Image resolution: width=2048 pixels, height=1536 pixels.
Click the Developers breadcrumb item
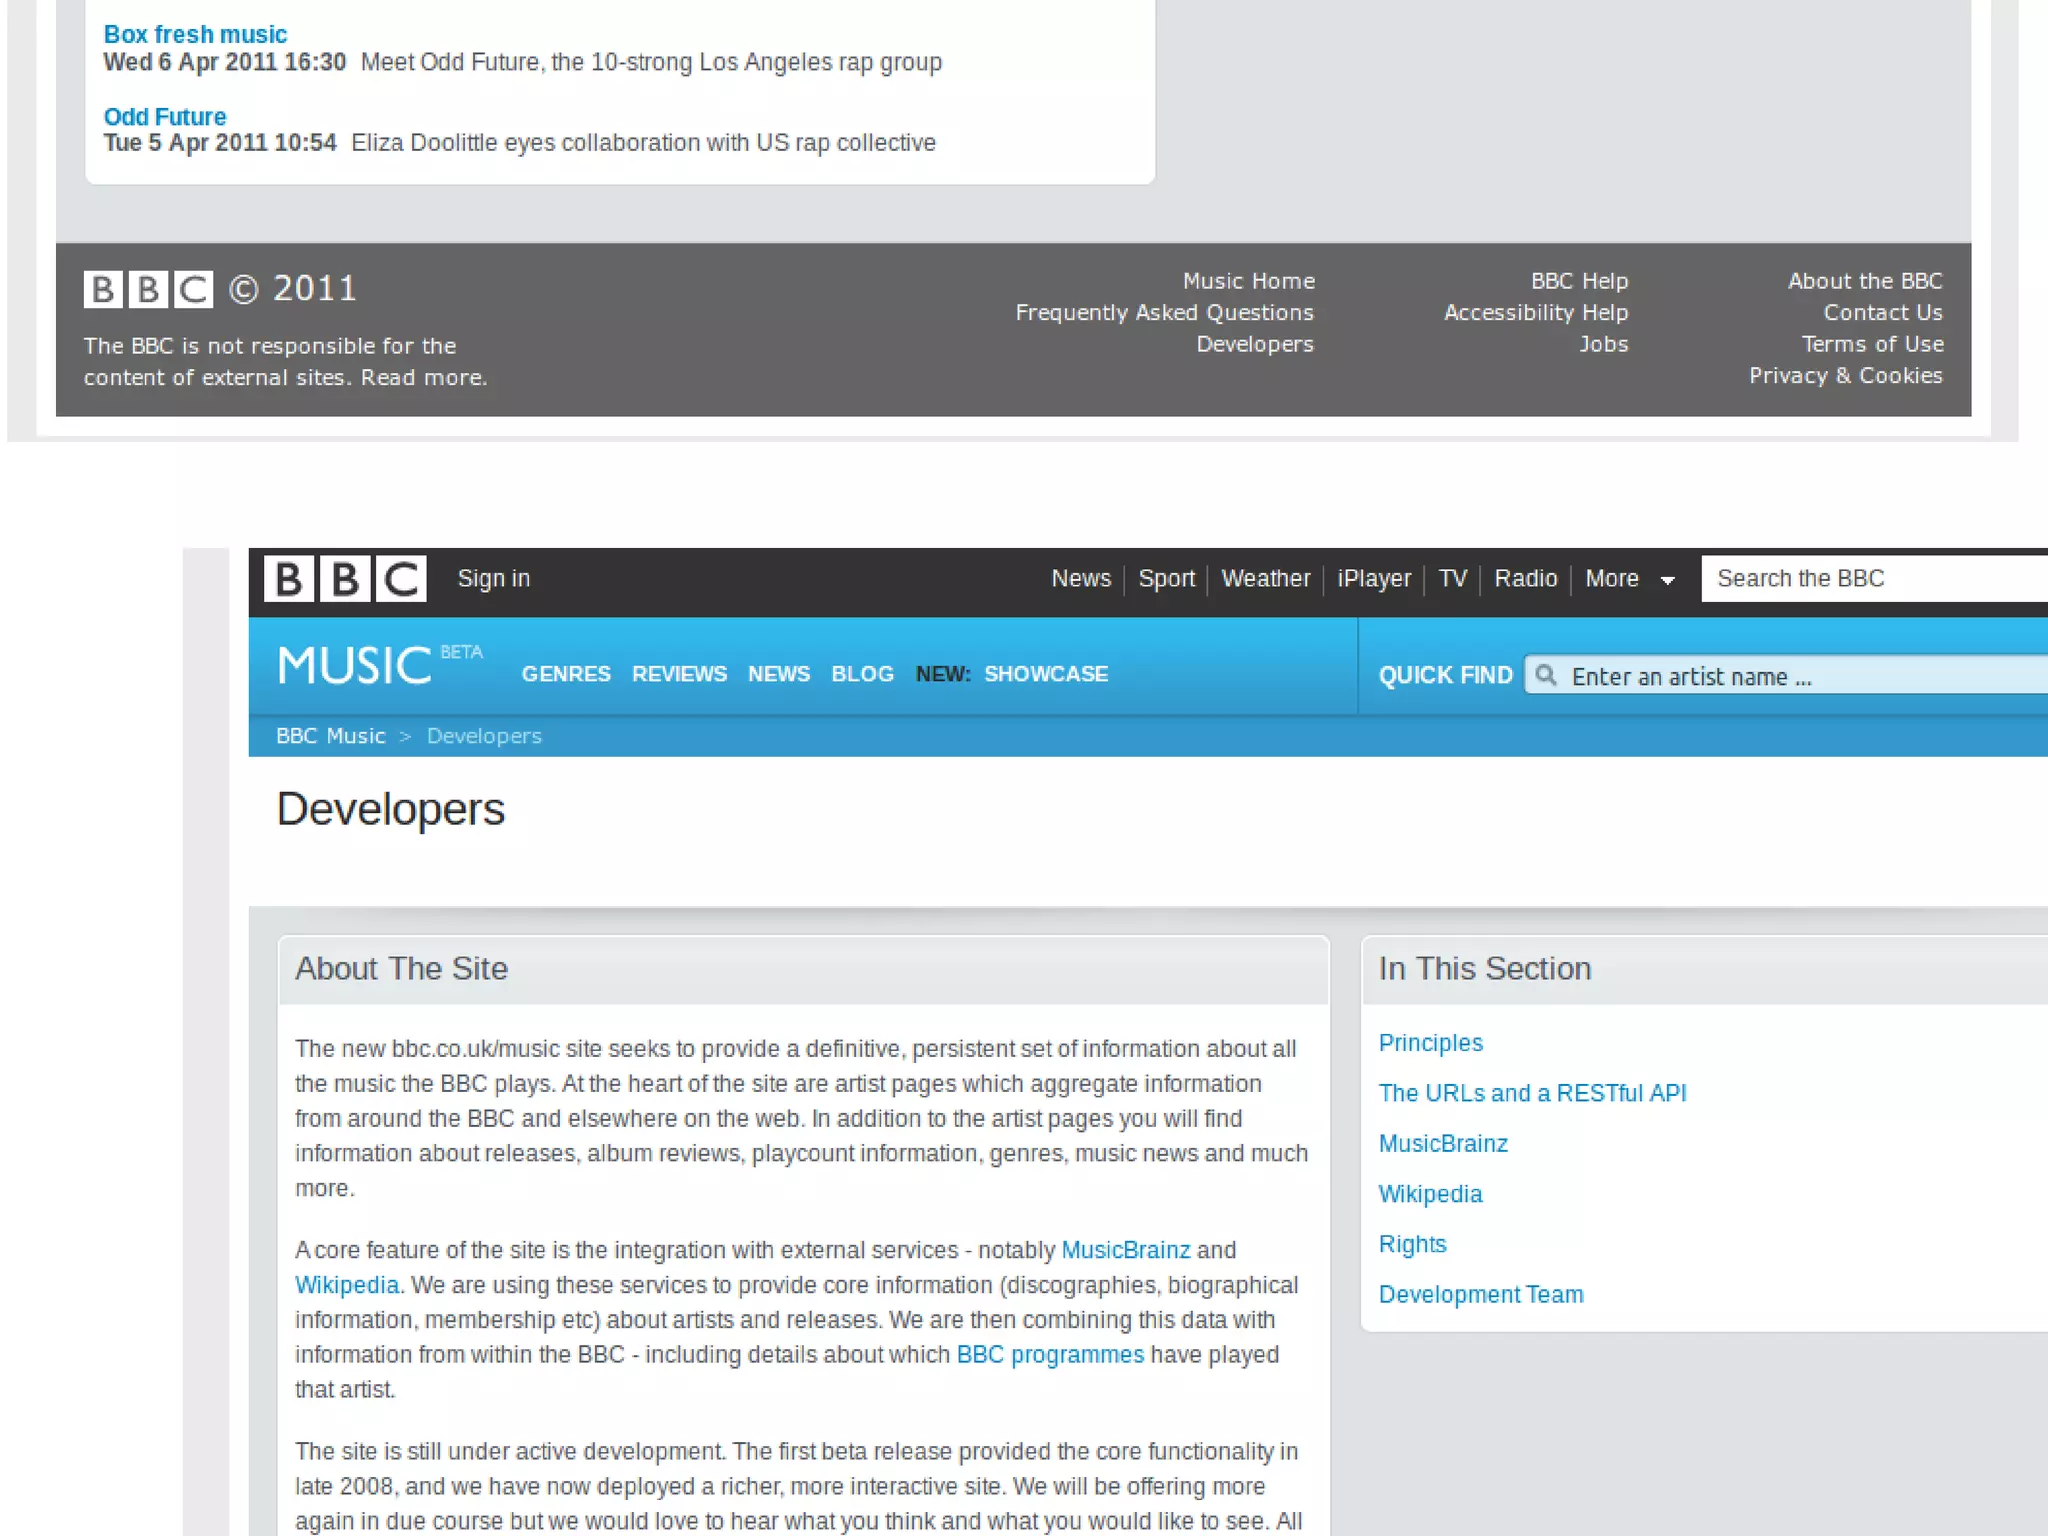coord(484,736)
